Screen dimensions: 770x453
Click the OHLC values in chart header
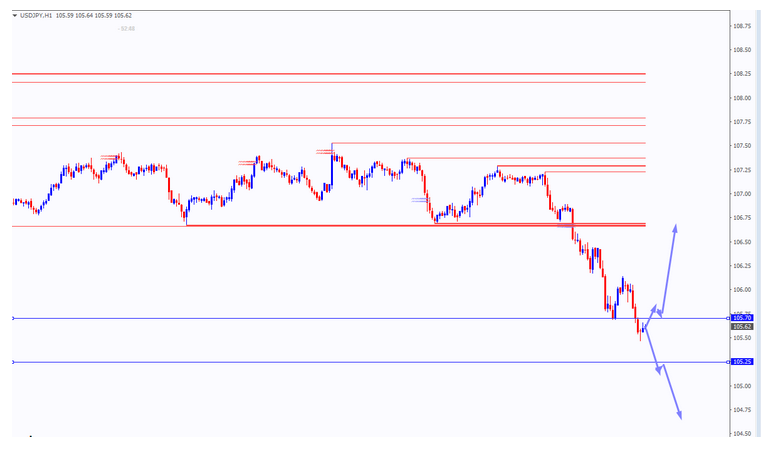(97, 16)
